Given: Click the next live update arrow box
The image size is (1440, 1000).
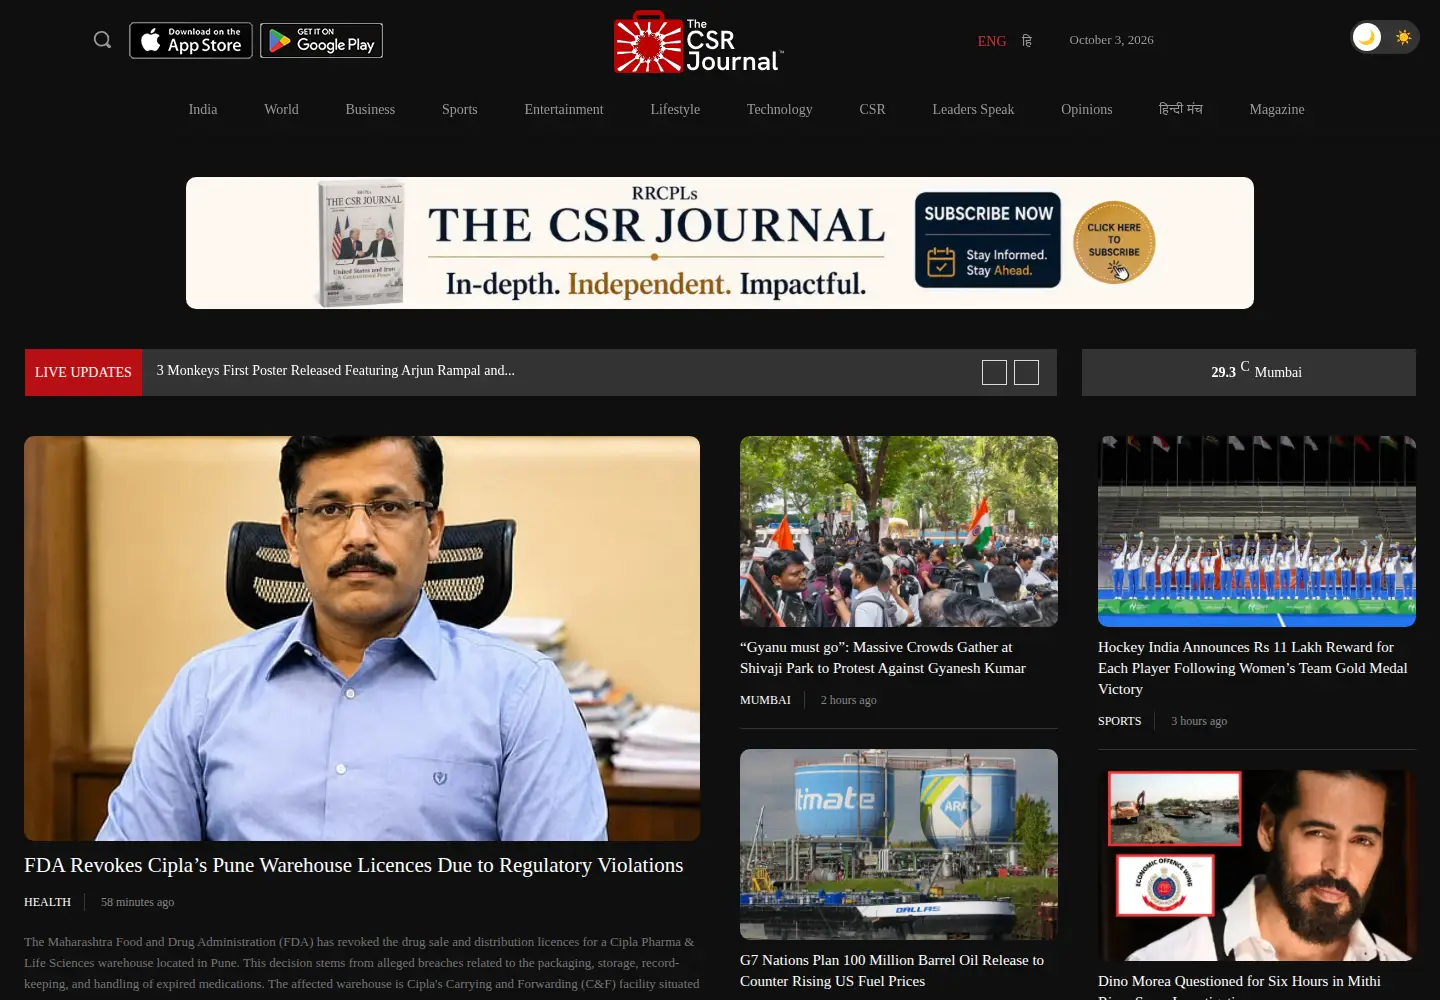Looking at the screenshot, I should click(1026, 372).
